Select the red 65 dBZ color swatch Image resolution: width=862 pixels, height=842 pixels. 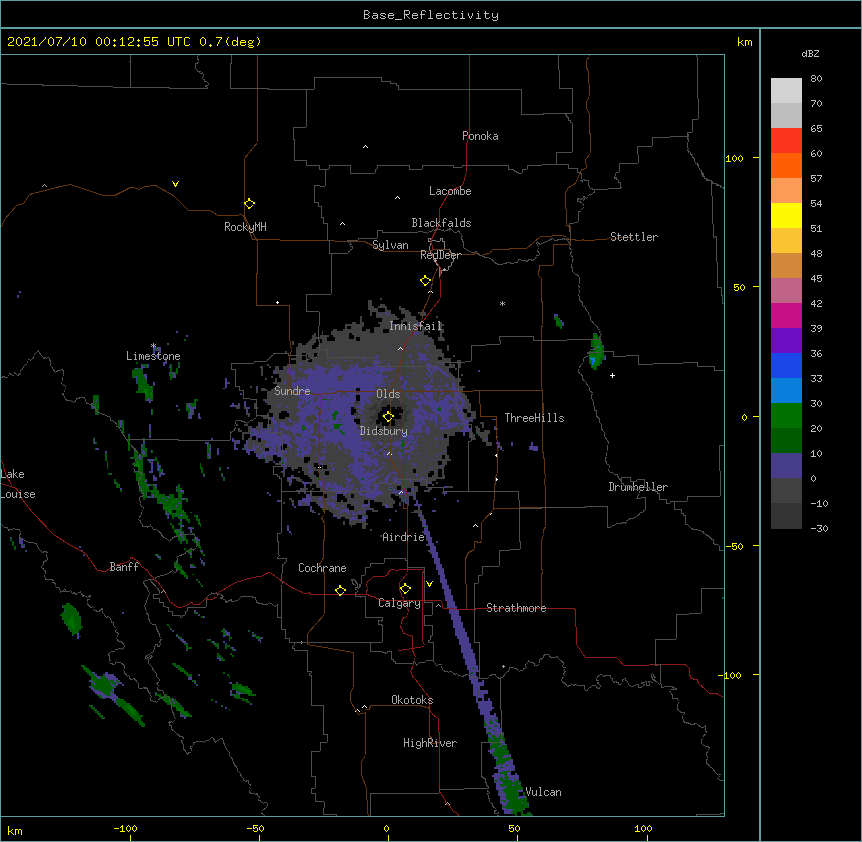(x=786, y=140)
